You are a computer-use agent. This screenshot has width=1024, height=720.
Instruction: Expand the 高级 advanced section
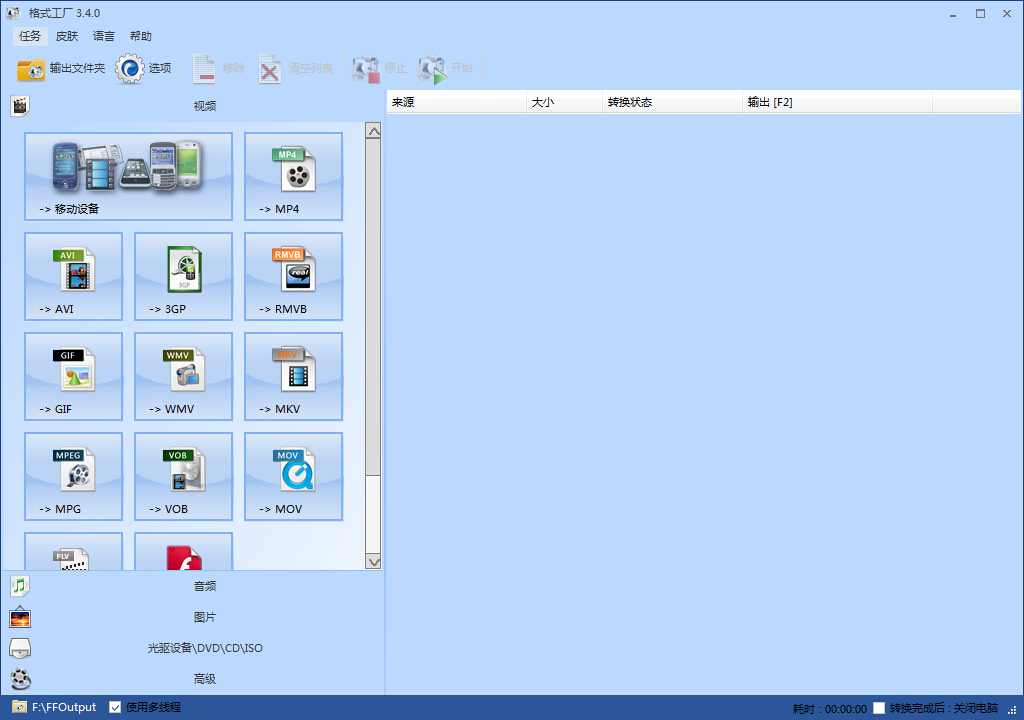coord(195,679)
